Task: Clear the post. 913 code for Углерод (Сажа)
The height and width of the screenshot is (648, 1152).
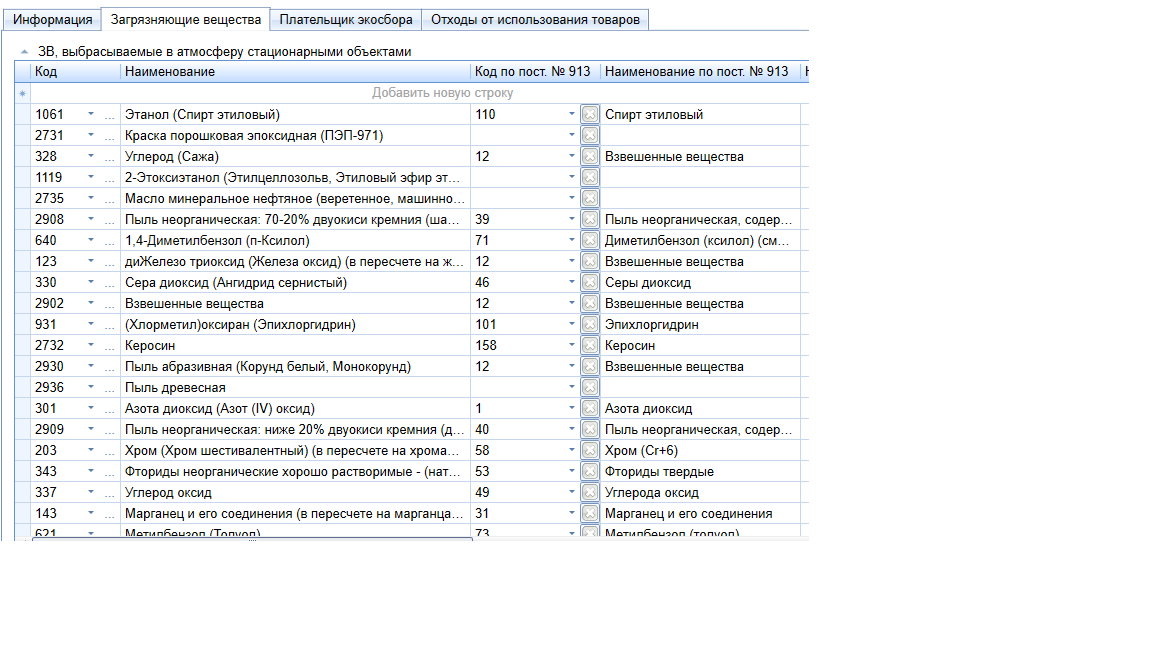Action: [x=590, y=156]
